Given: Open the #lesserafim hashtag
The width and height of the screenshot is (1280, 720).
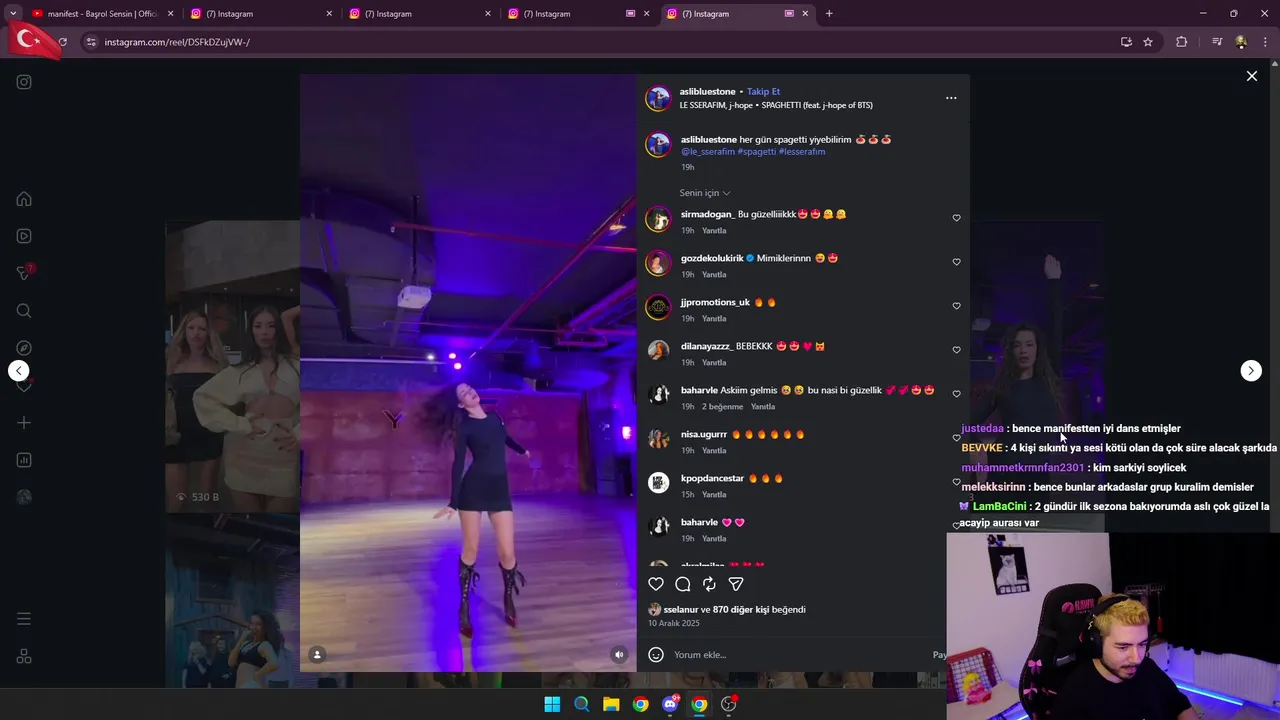Looking at the screenshot, I should (x=802, y=152).
